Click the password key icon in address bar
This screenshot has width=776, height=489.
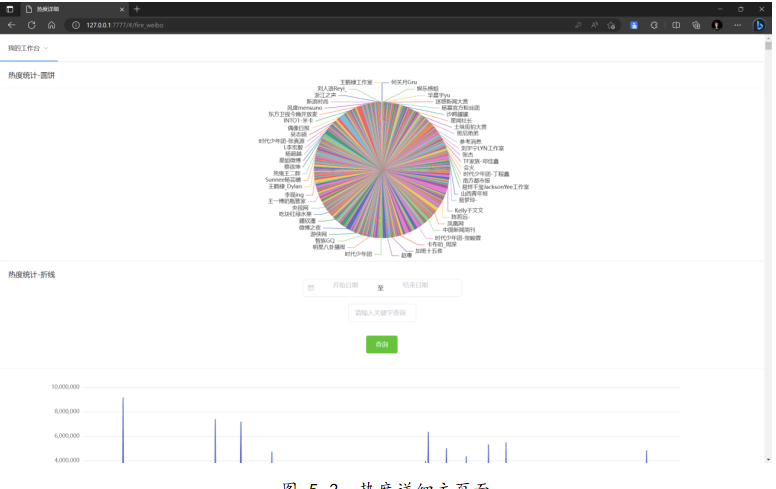578,25
